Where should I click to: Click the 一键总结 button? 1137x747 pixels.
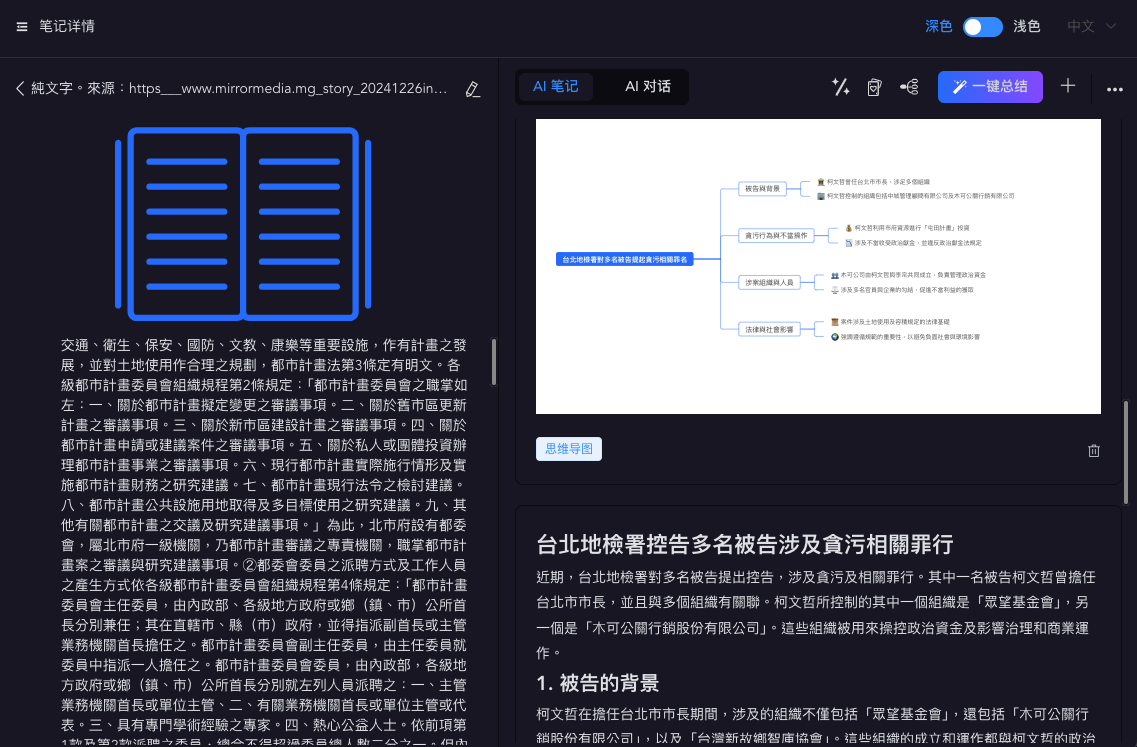(x=990, y=87)
